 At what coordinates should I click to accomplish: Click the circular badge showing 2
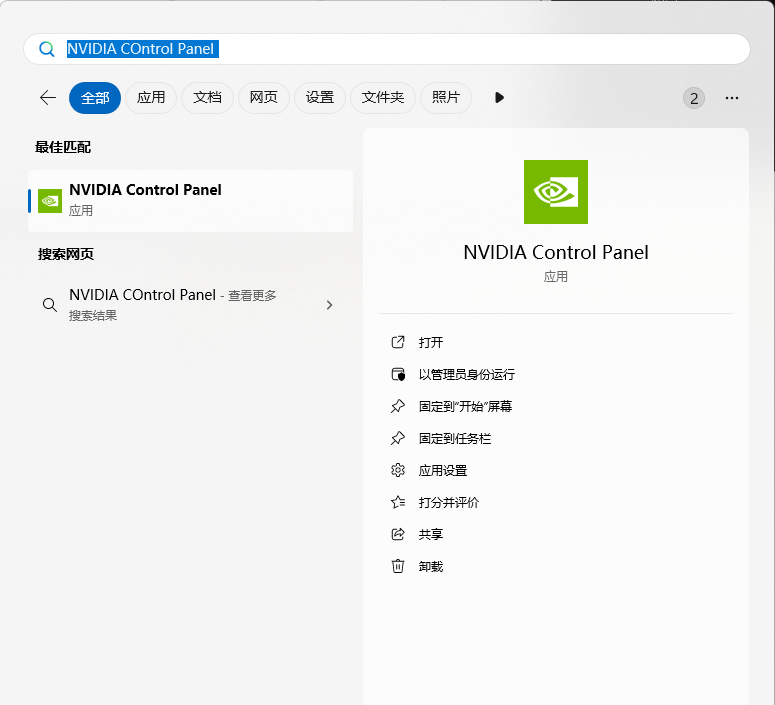coord(694,98)
